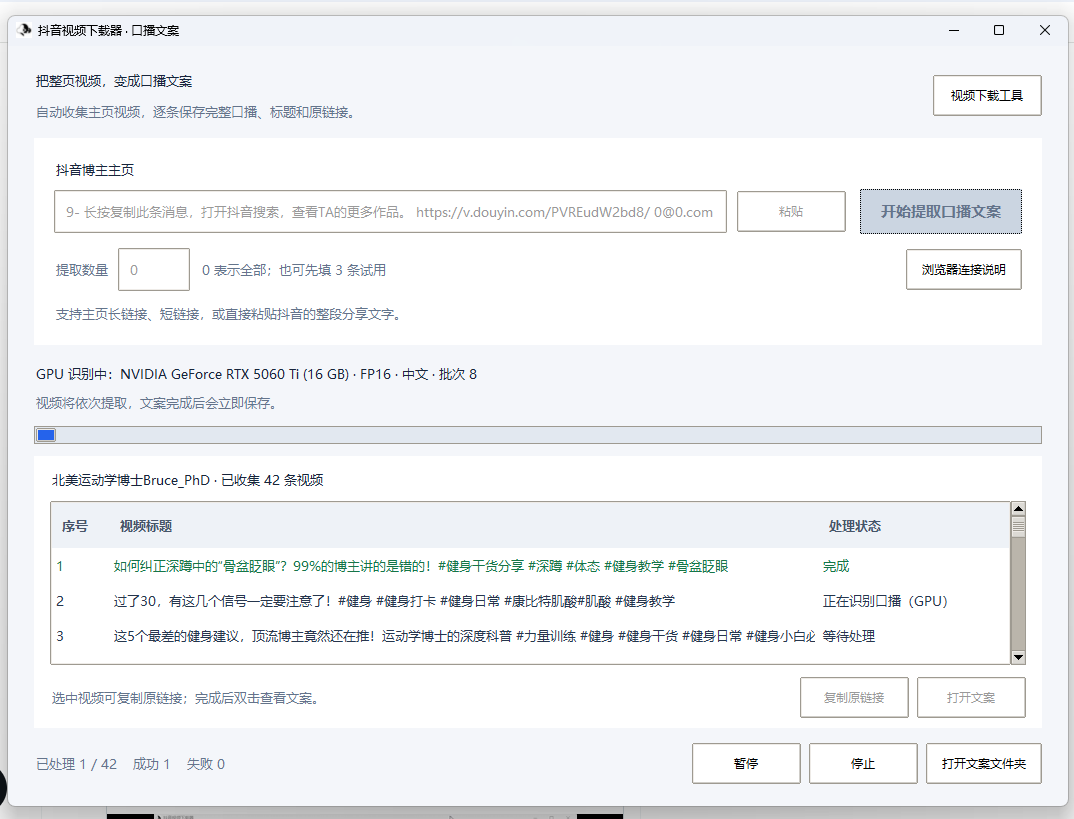
Task: Open 浏览器连接说明 help
Action: pos(964,270)
